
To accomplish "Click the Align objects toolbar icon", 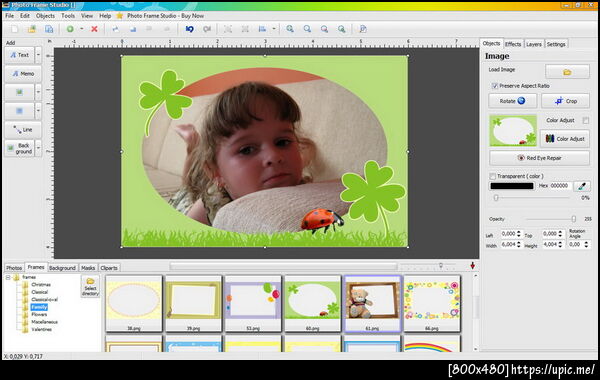I will [x=262, y=29].
